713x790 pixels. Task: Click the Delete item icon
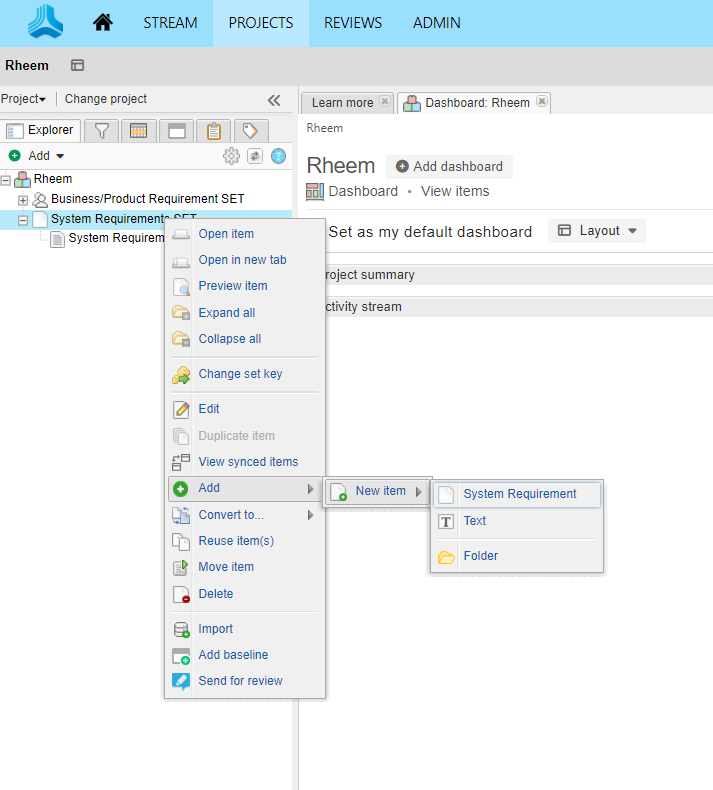[x=181, y=595]
